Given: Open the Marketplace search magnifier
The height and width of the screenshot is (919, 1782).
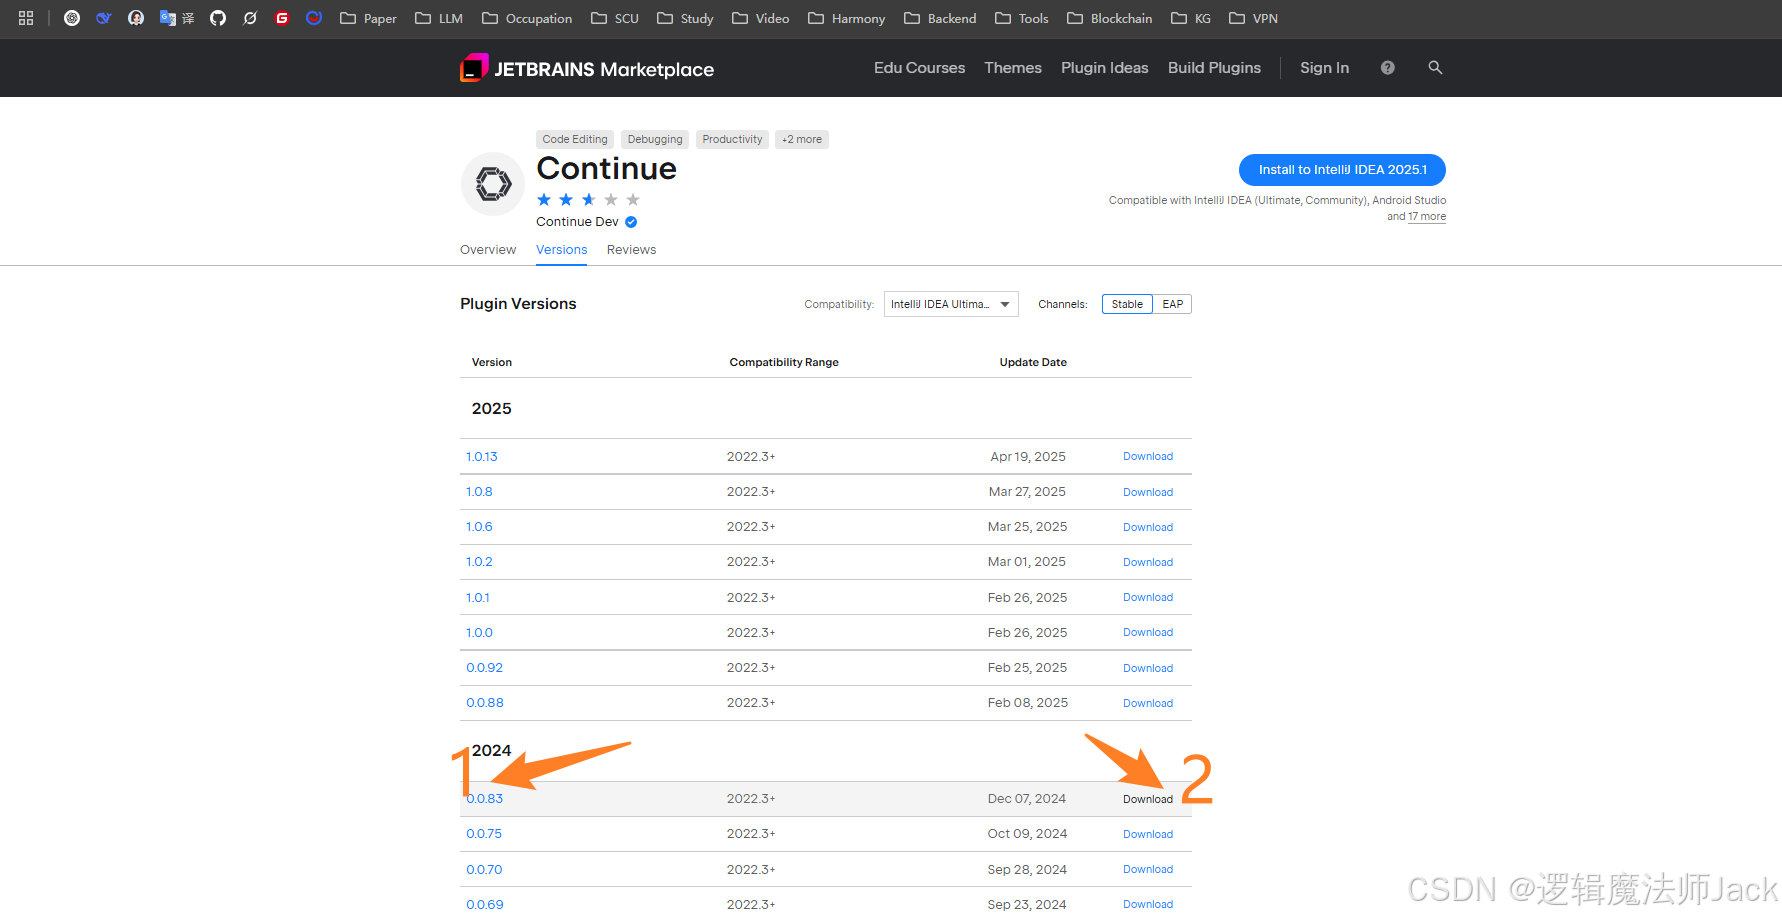Looking at the screenshot, I should pyautogui.click(x=1435, y=68).
